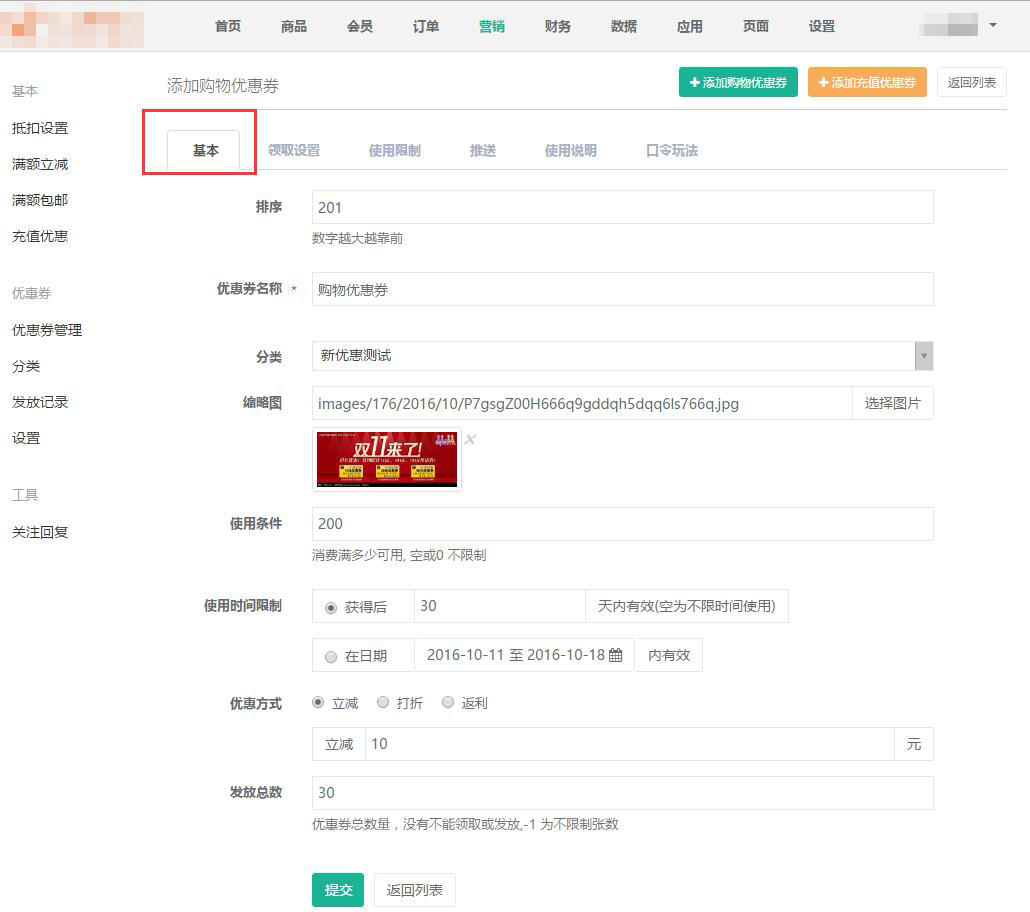This screenshot has width=1030, height=912.
Task: Click the 添加充值优惠券 plus button
Action: click(x=867, y=83)
